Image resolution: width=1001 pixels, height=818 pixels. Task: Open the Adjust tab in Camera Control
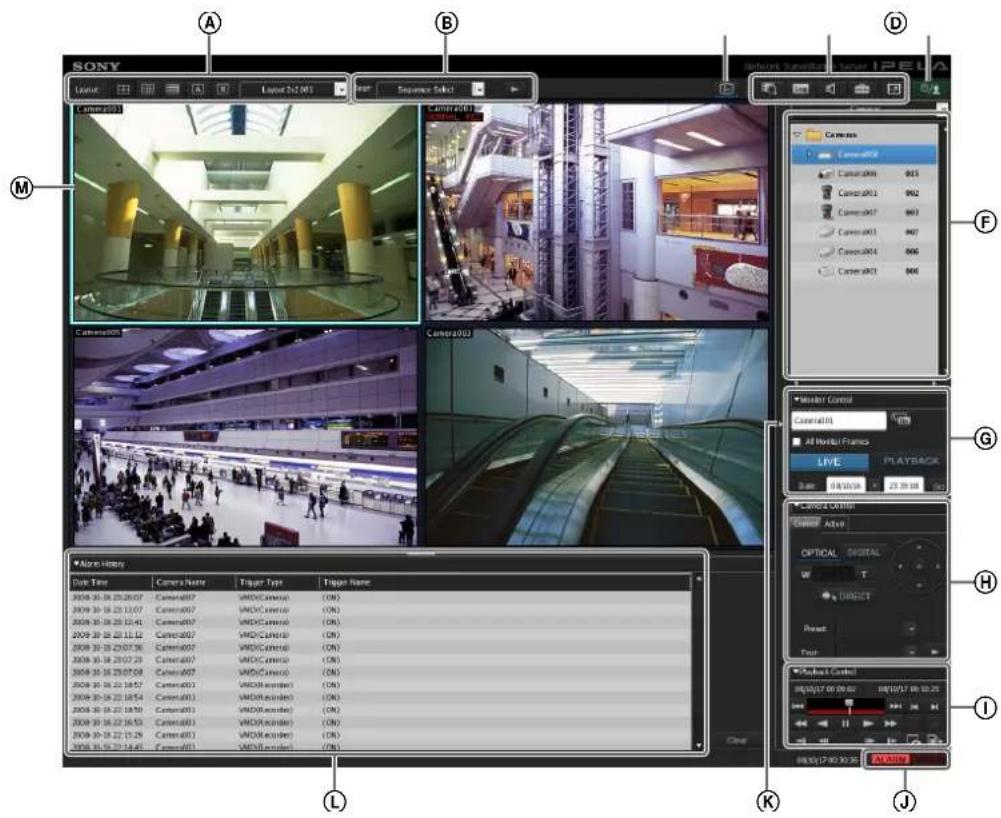click(x=834, y=524)
